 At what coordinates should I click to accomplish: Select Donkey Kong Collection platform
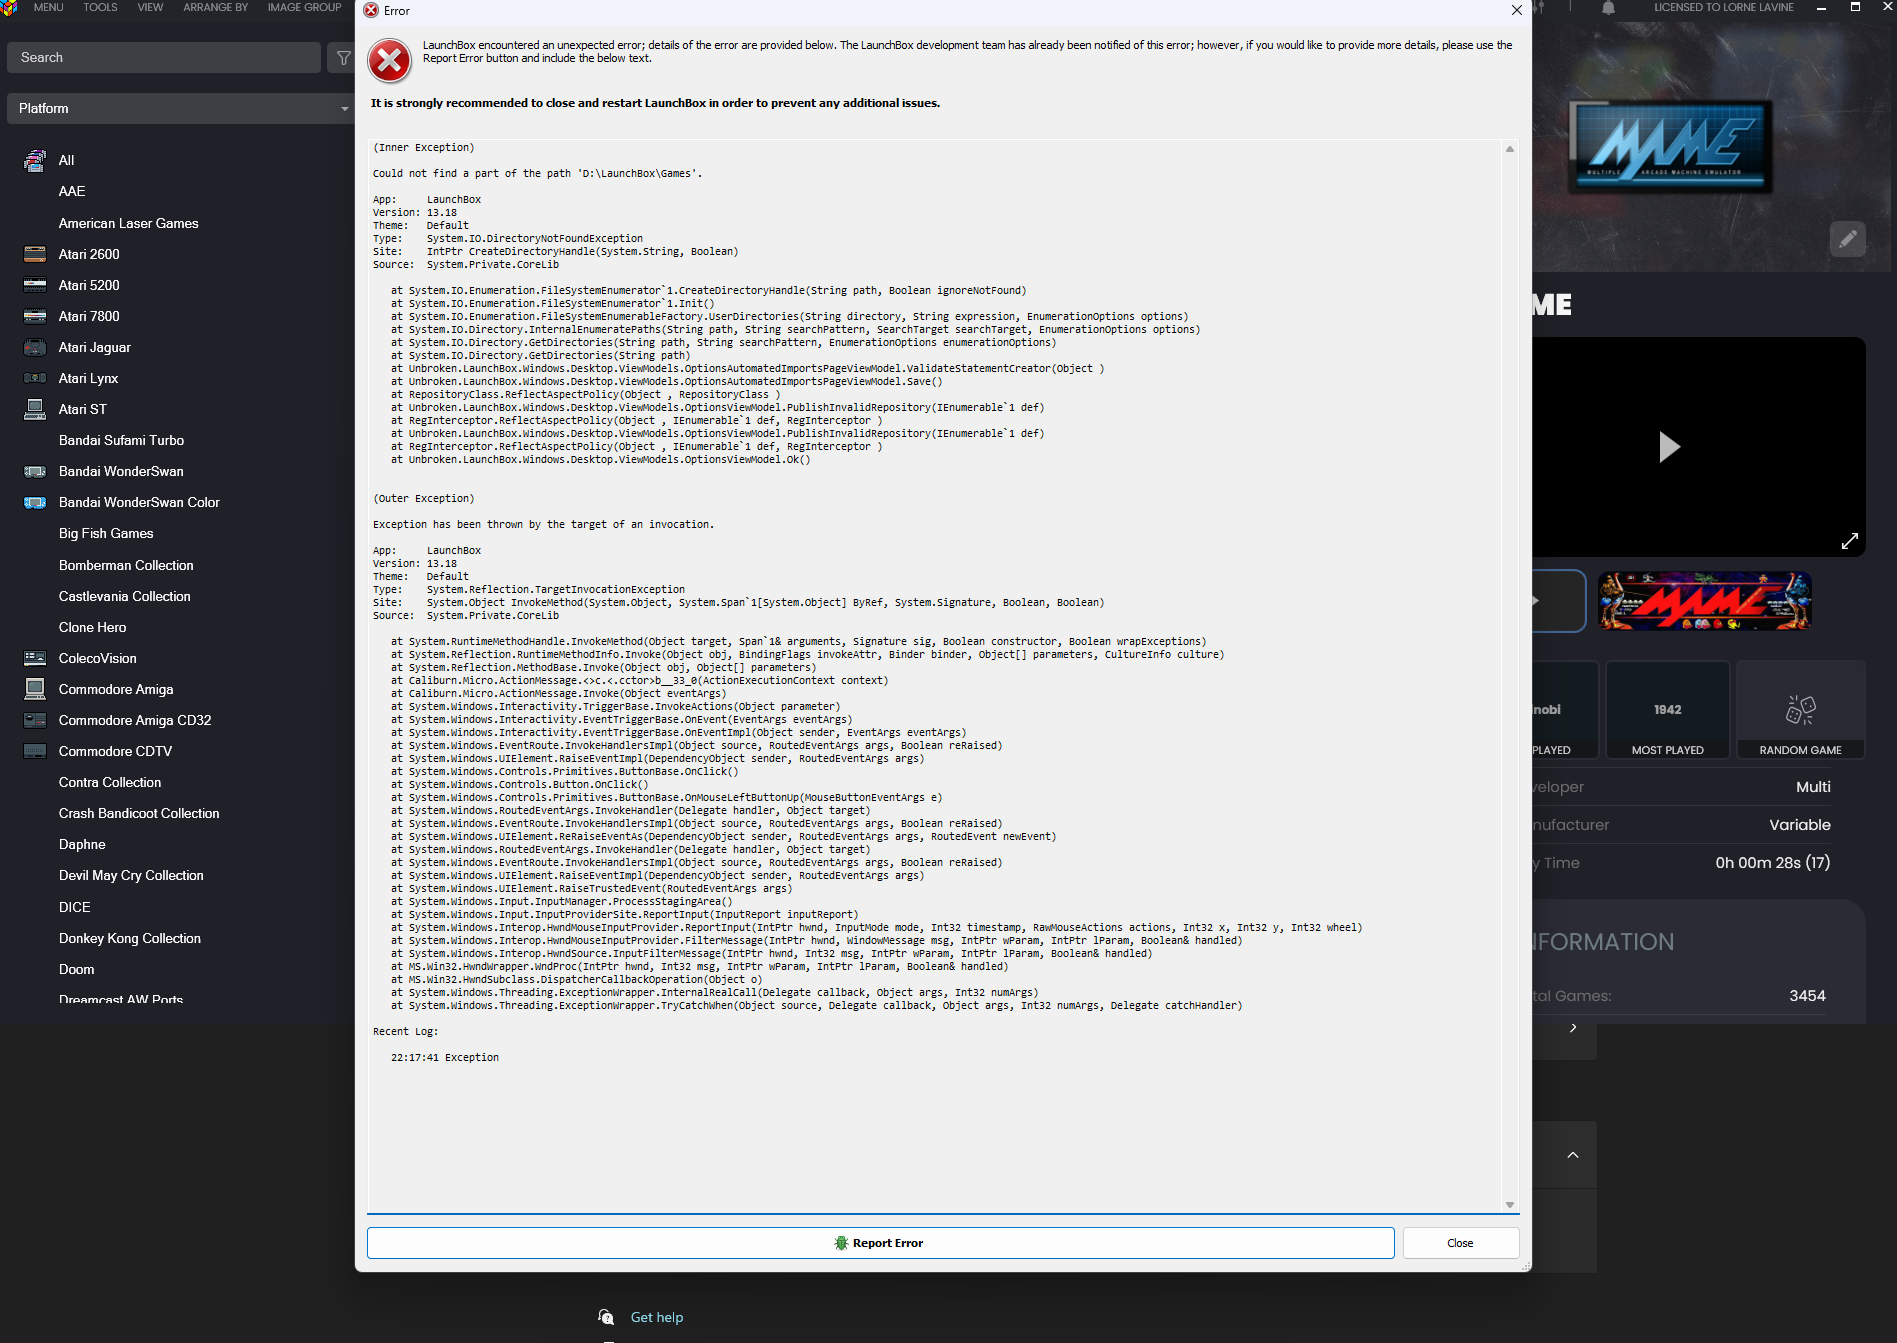[x=130, y=938]
